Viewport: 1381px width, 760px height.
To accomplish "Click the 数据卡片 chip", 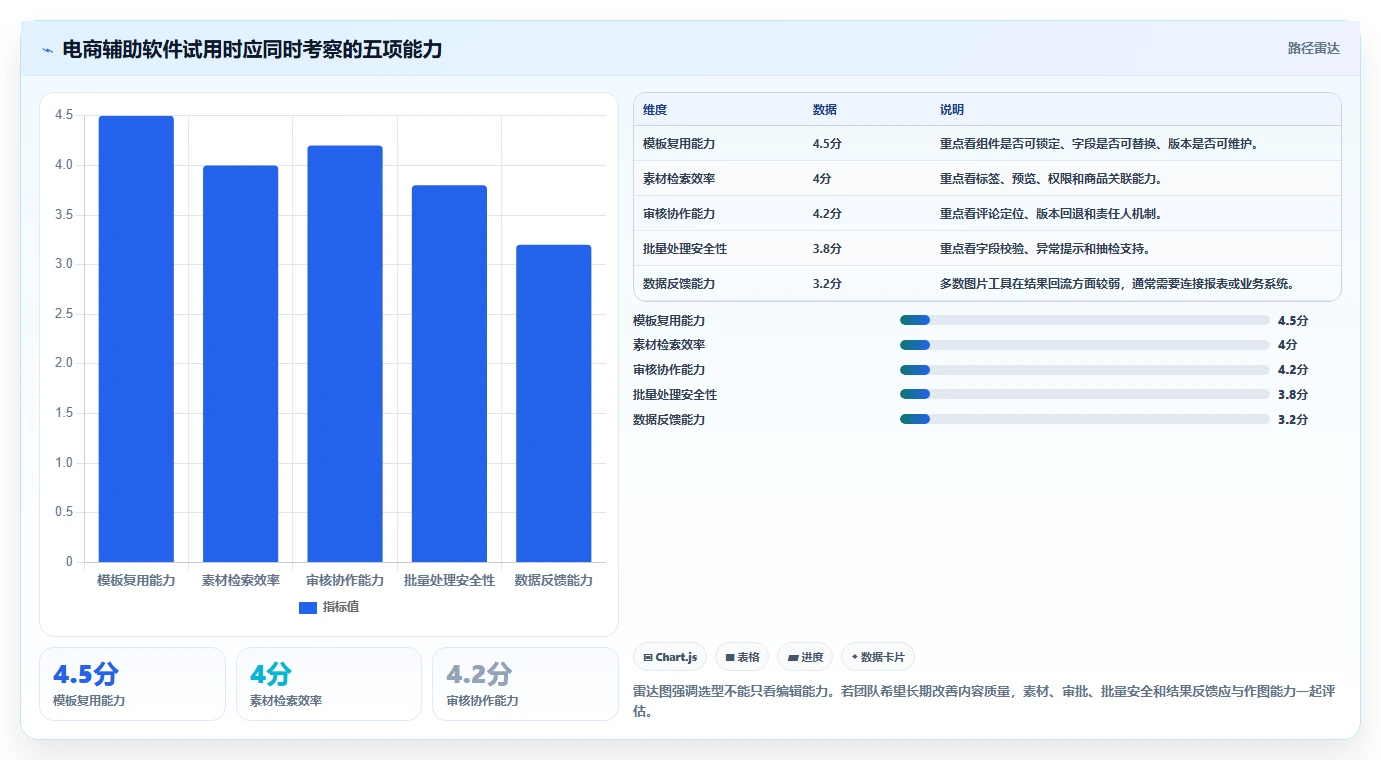I will coord(878,657).
